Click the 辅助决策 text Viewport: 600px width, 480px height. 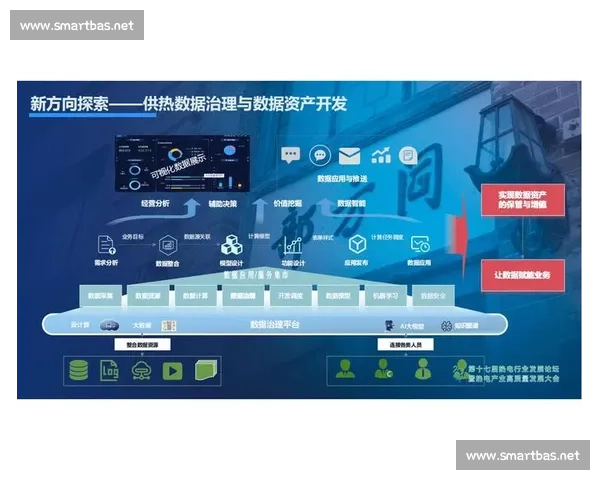223,204
